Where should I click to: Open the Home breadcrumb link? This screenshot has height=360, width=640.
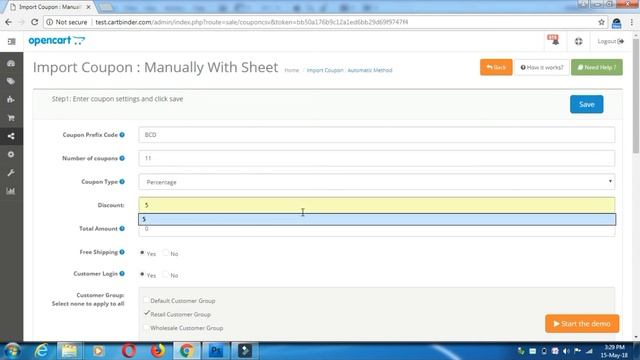pos(291,70)
